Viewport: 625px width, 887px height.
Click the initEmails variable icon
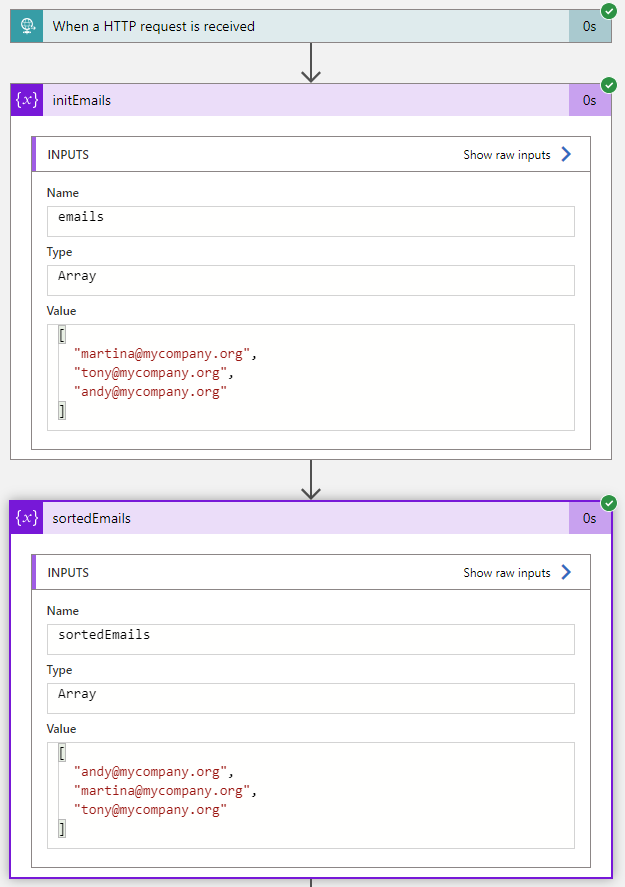pos(27,100)
